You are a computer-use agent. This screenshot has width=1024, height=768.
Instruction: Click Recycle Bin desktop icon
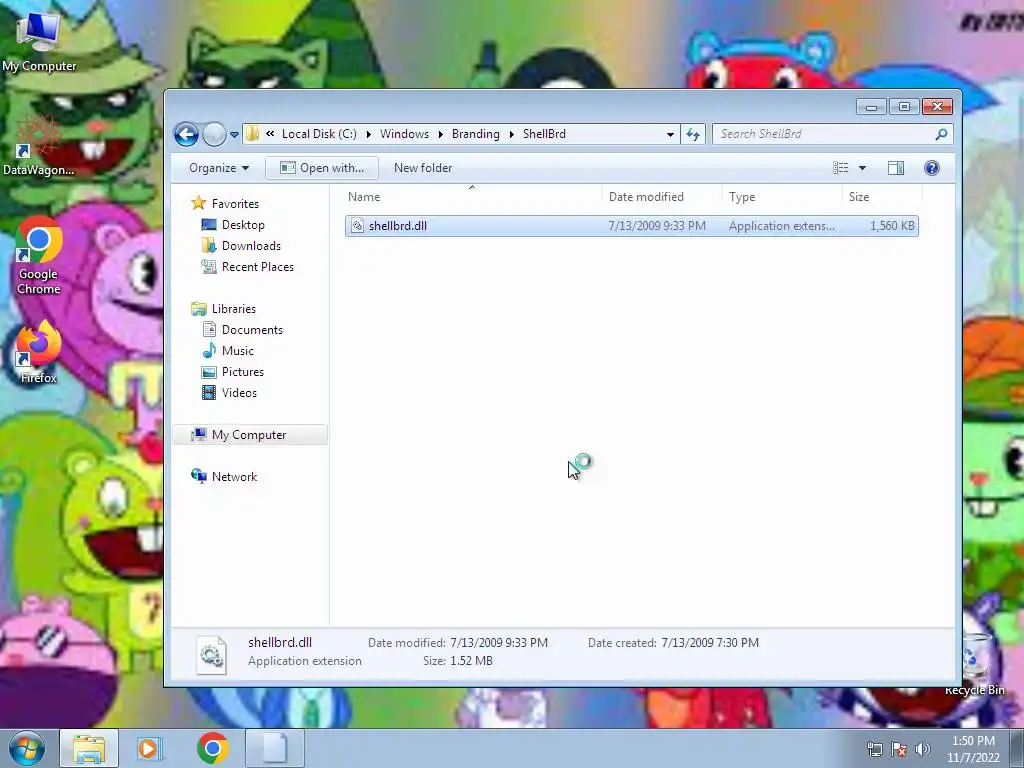point(974,663)
